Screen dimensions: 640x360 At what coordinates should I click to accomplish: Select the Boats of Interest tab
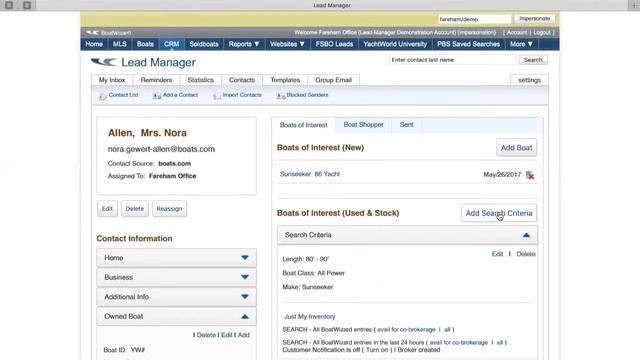[303, 125]
